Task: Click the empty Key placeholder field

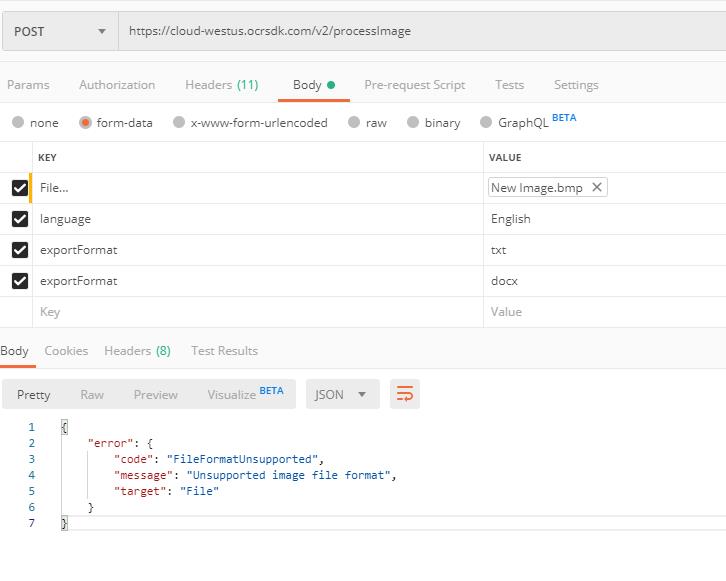Action: coord(257,312)
